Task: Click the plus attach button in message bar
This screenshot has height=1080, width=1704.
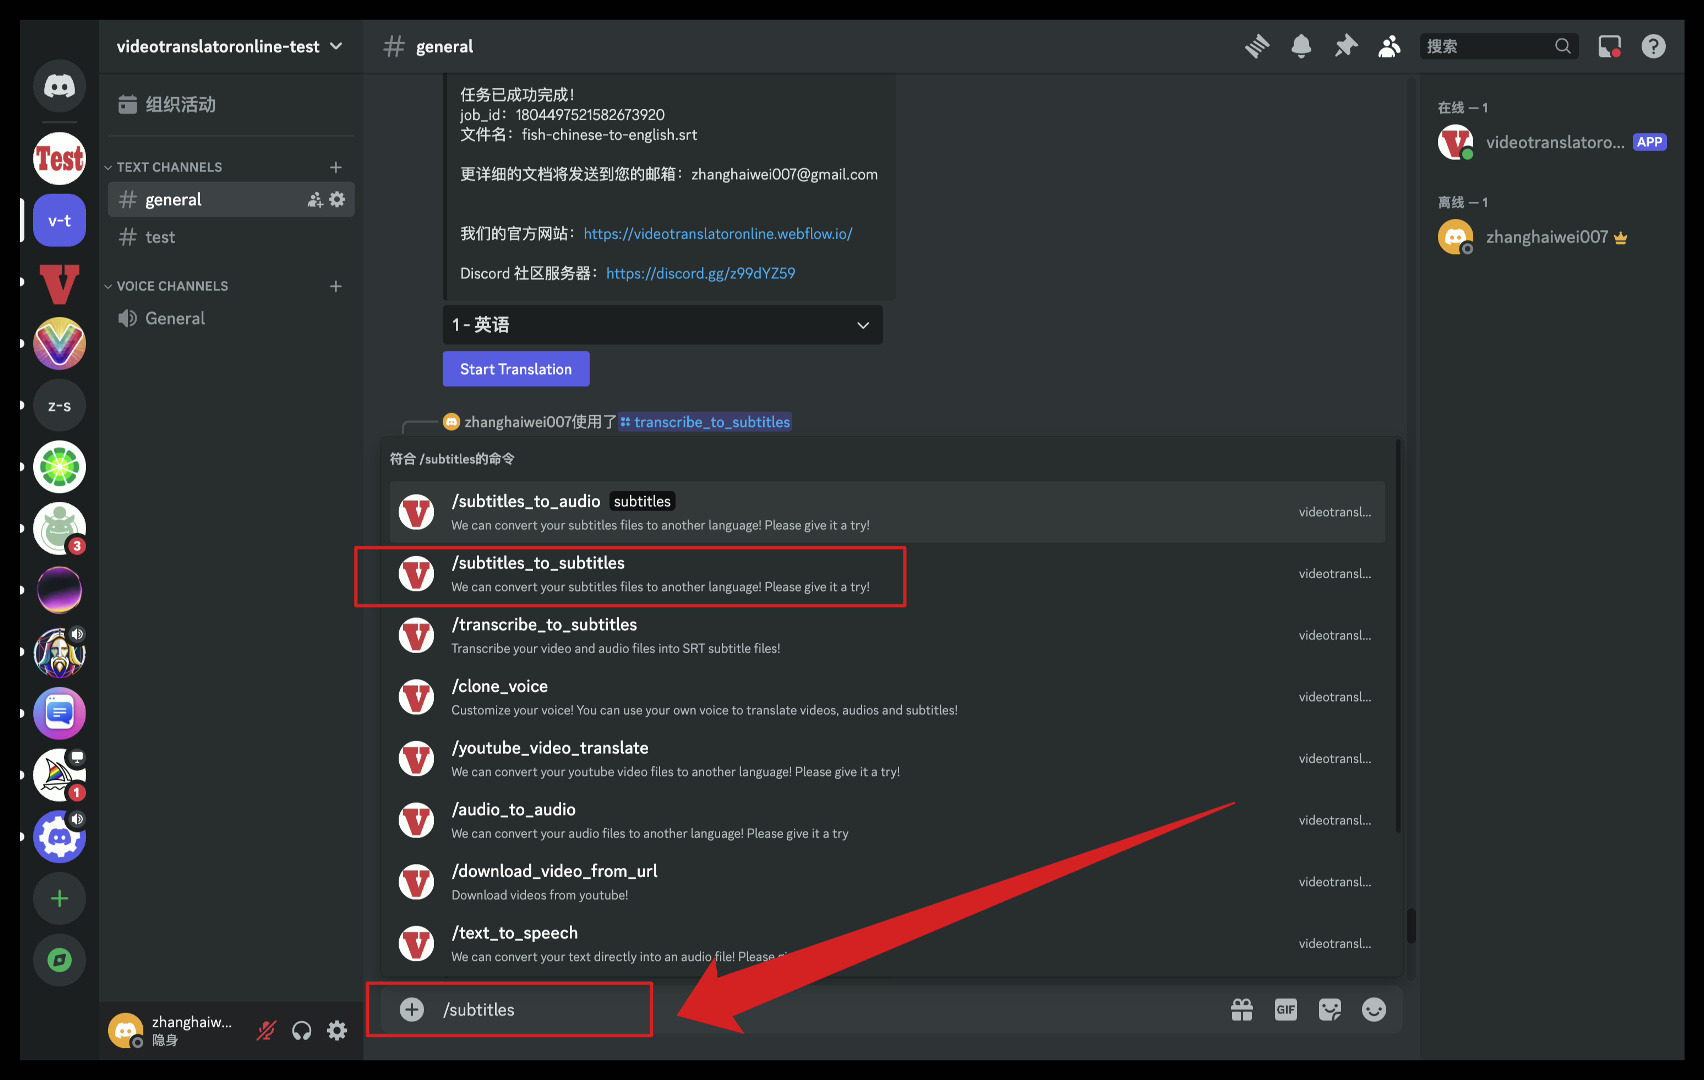Action: coord(412,1009)
